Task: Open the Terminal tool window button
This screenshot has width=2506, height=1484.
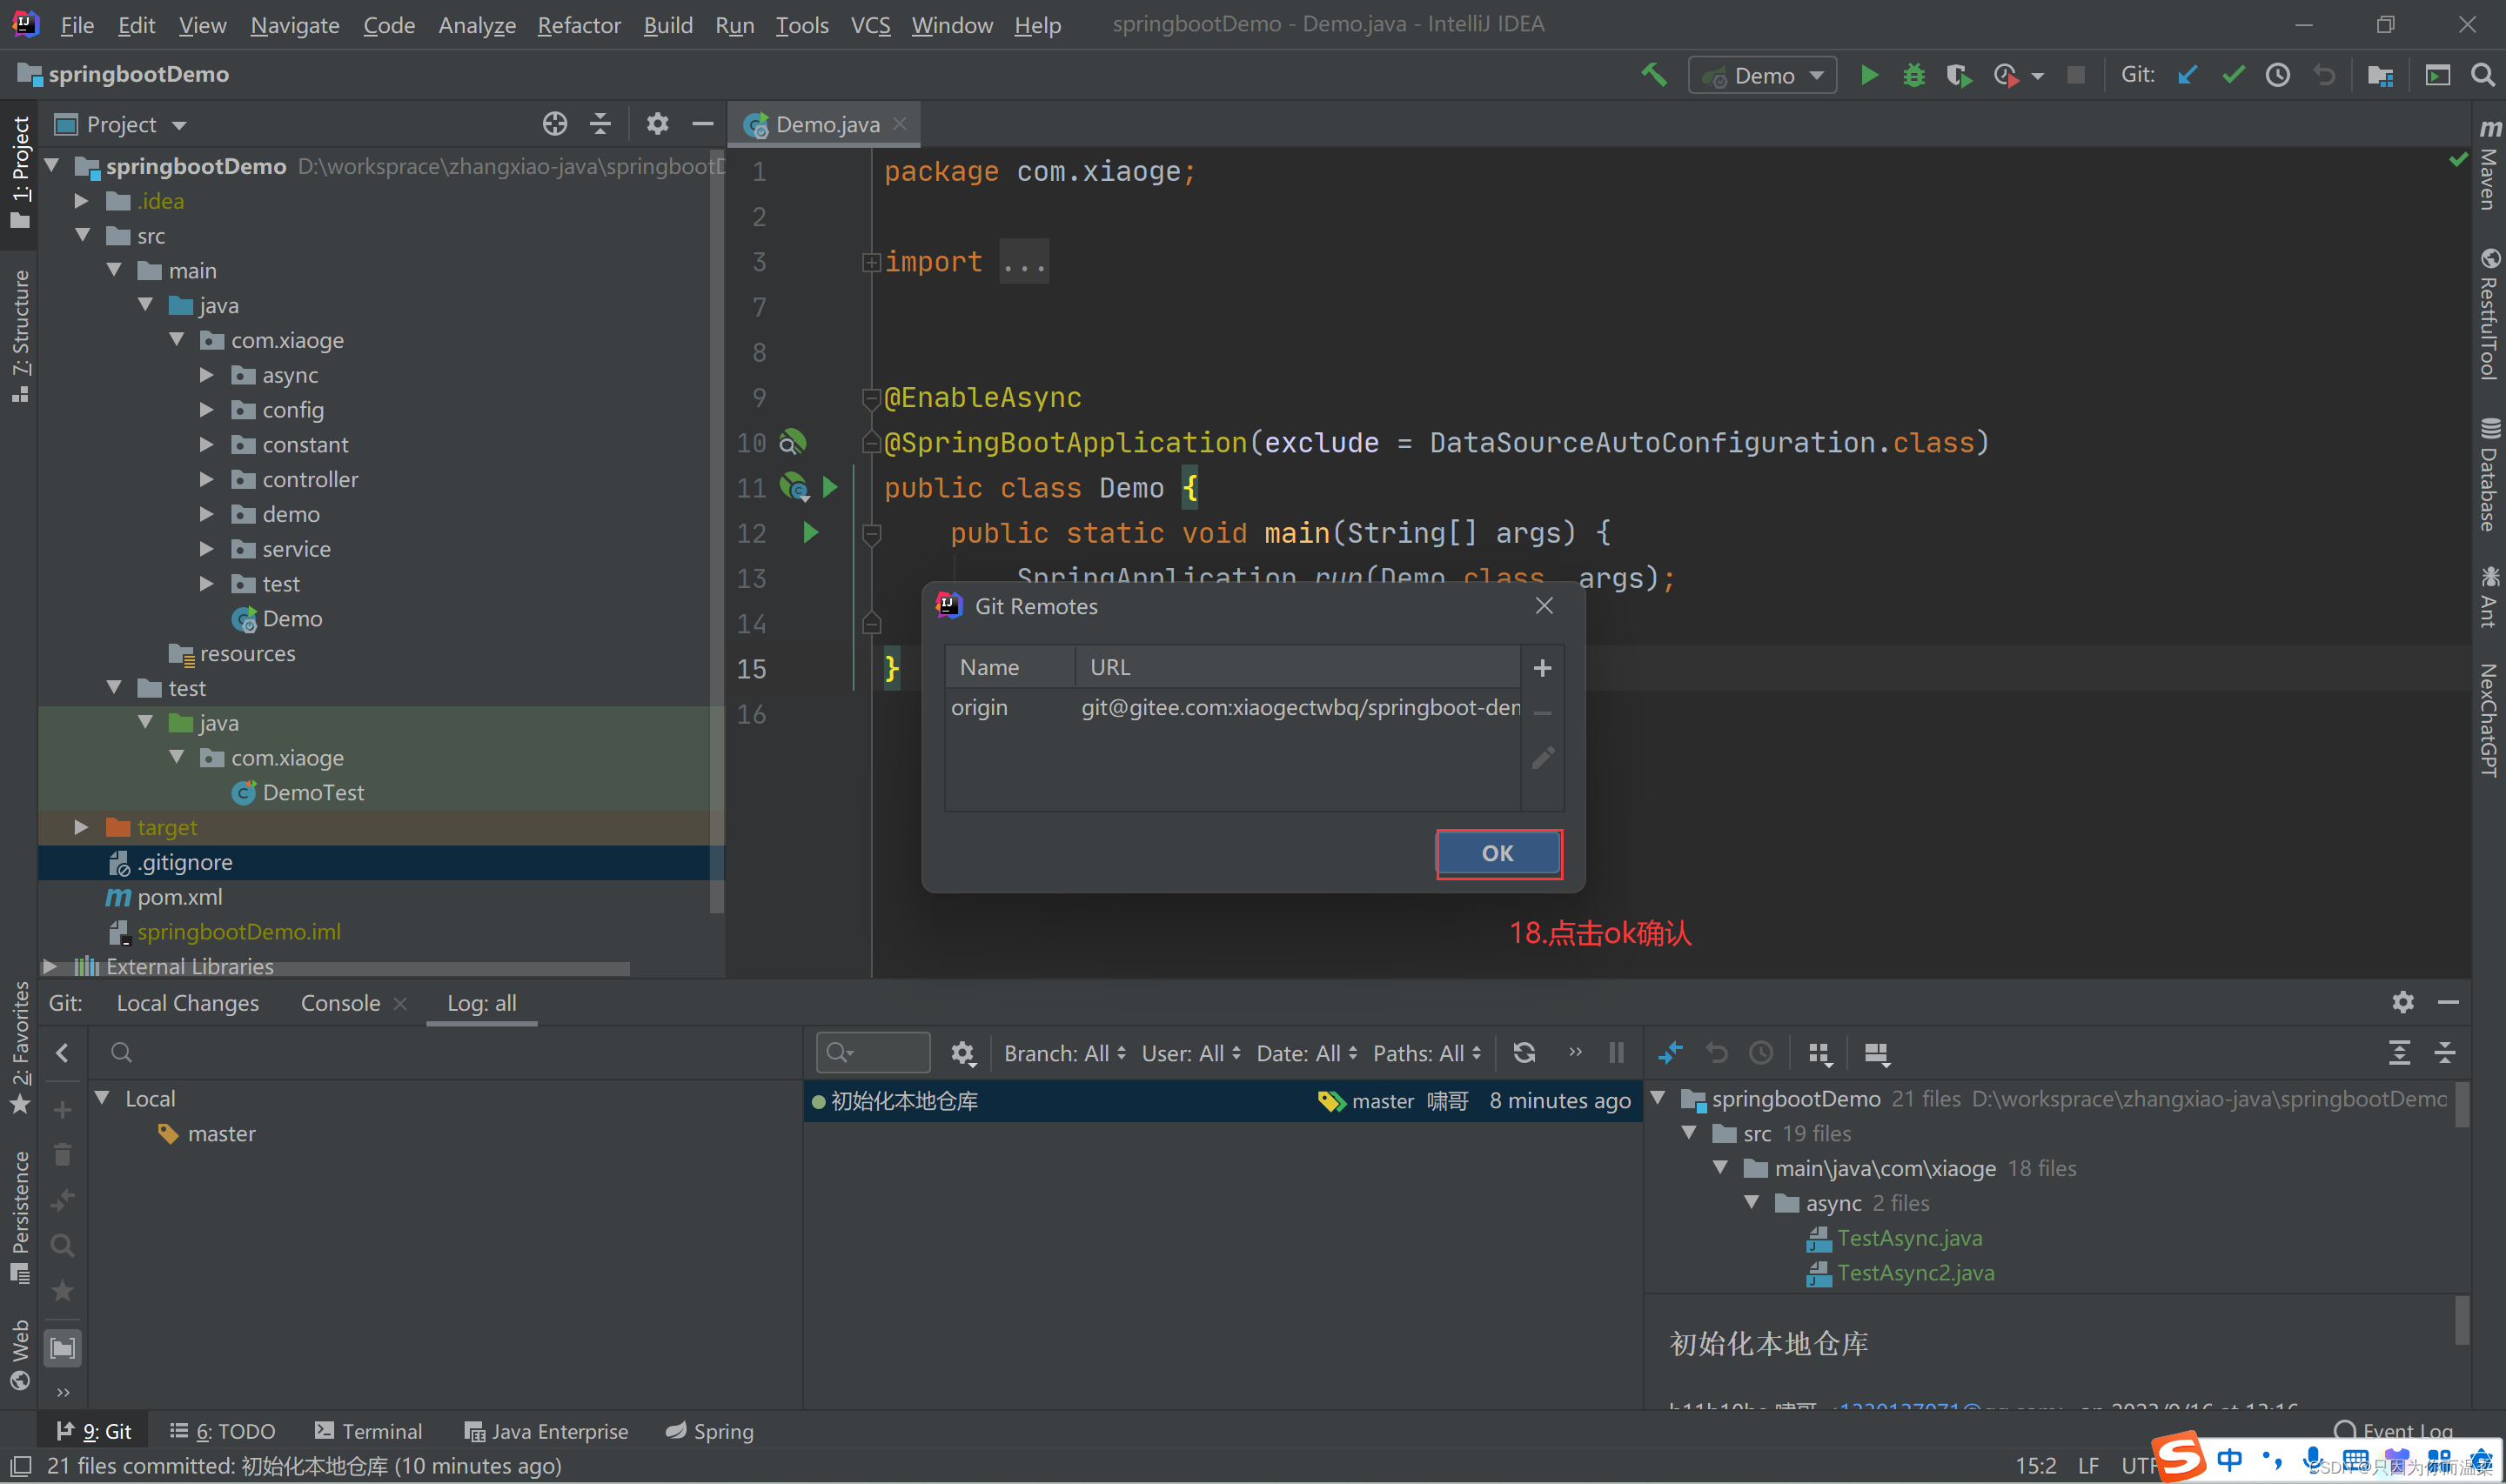Action: pyautogui.click(x=368, y=1431)
